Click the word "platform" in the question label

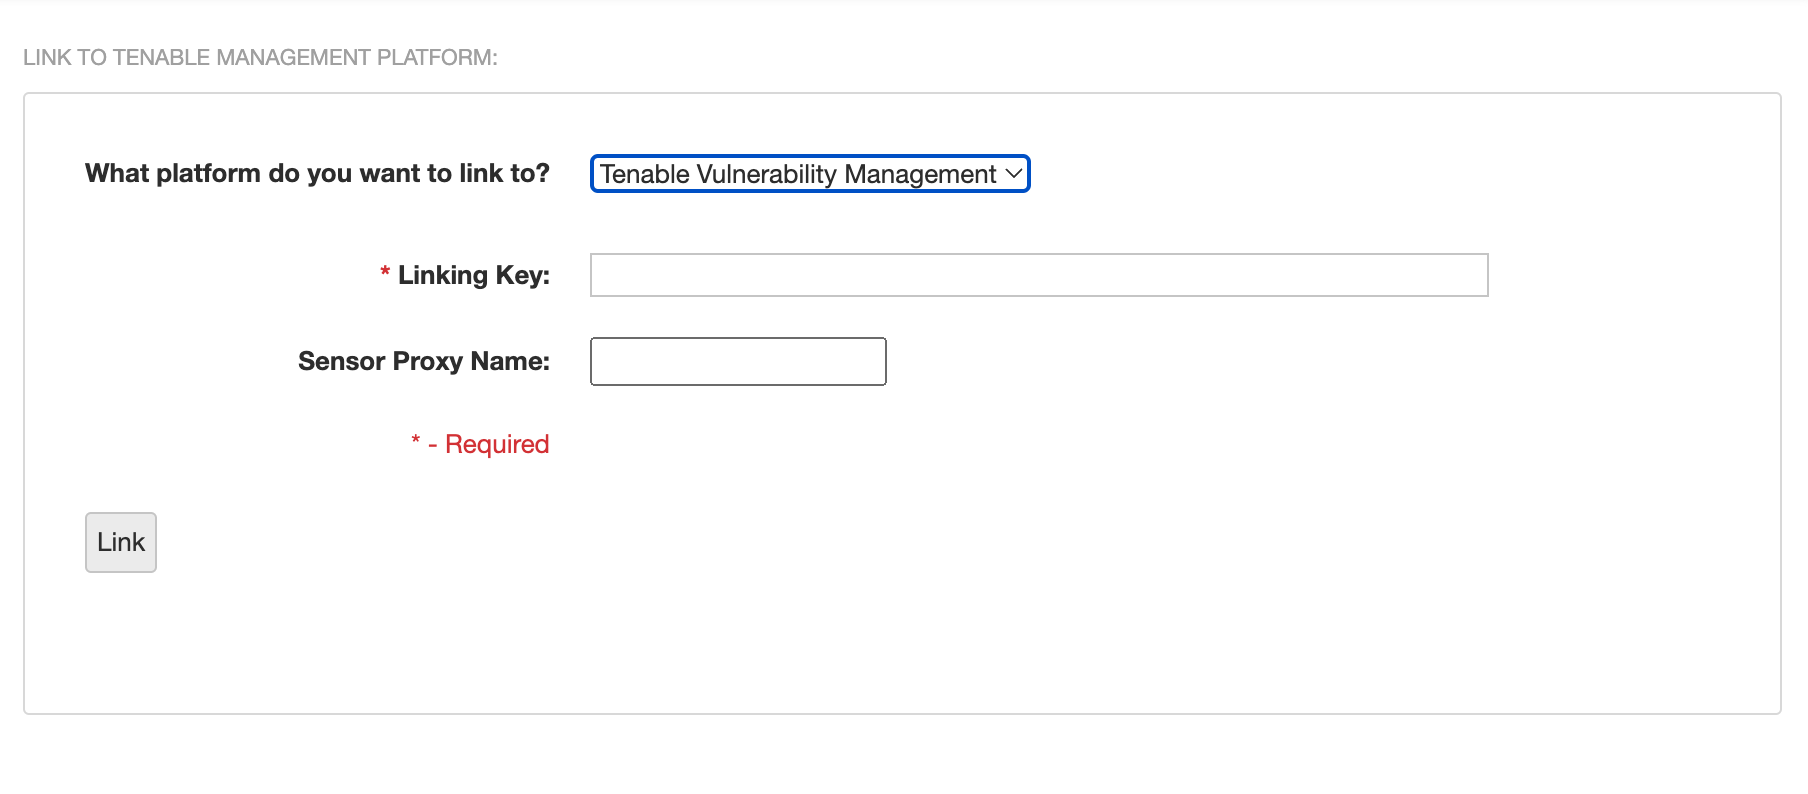tap(208, 173)
